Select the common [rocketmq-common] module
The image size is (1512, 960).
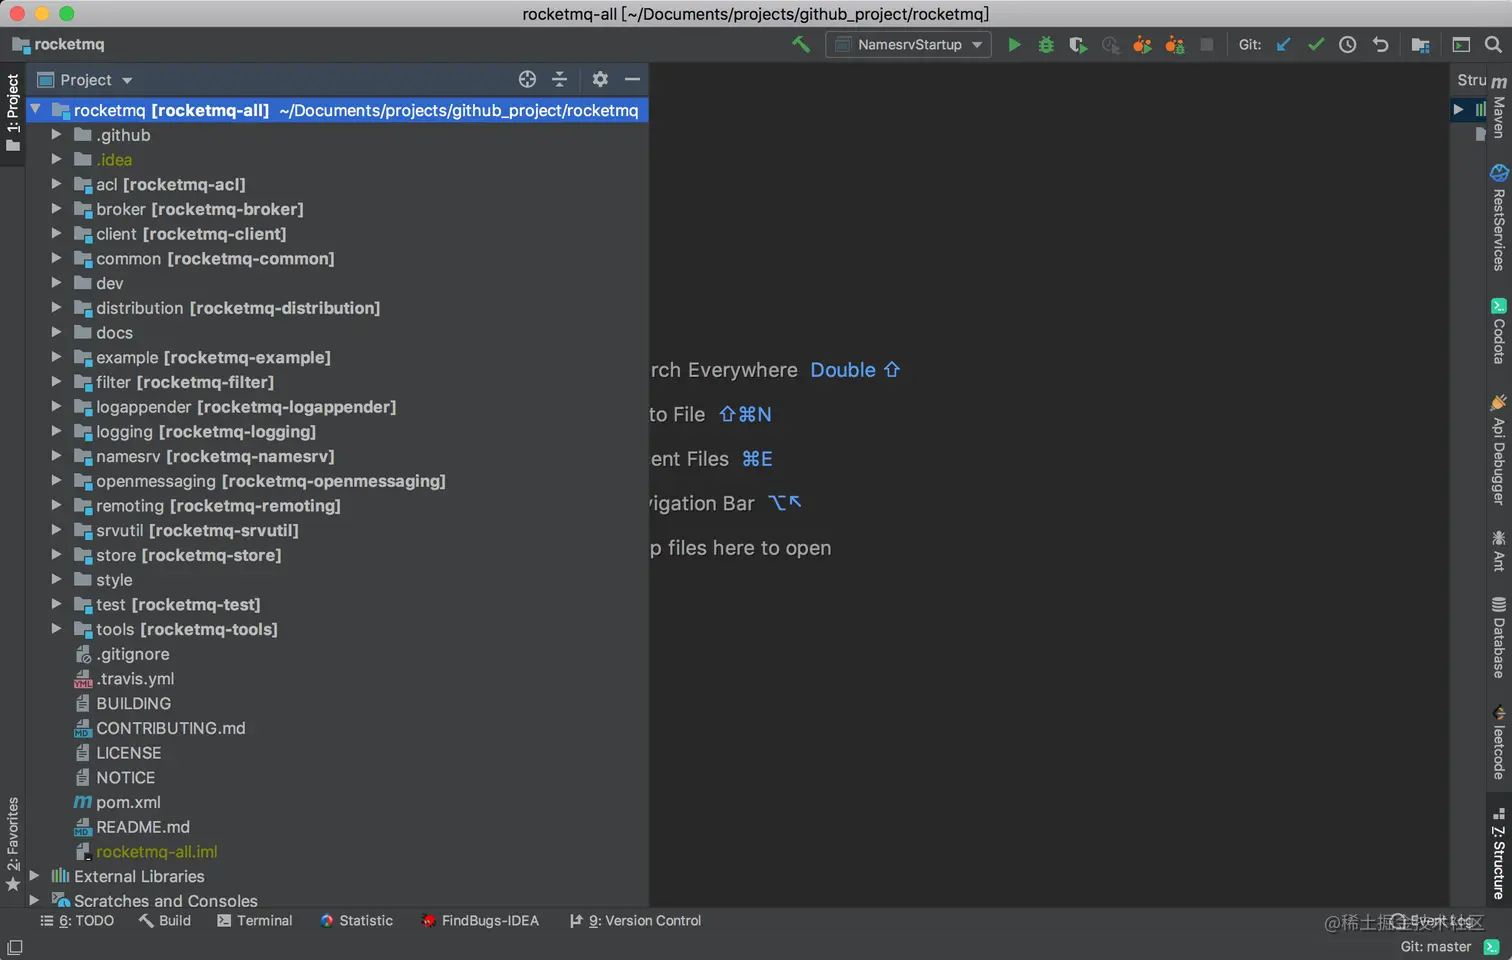coord(215,259)
